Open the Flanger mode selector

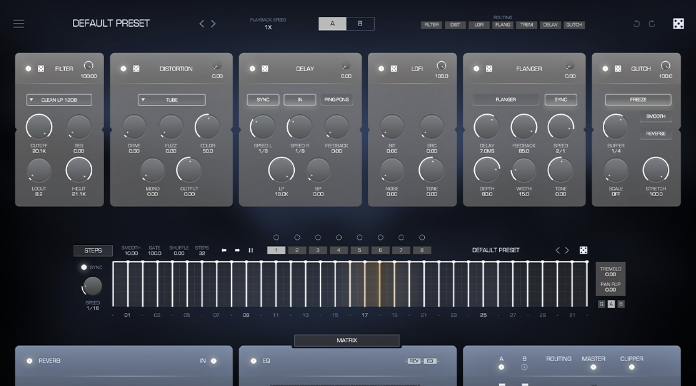(x=506, y=100)
